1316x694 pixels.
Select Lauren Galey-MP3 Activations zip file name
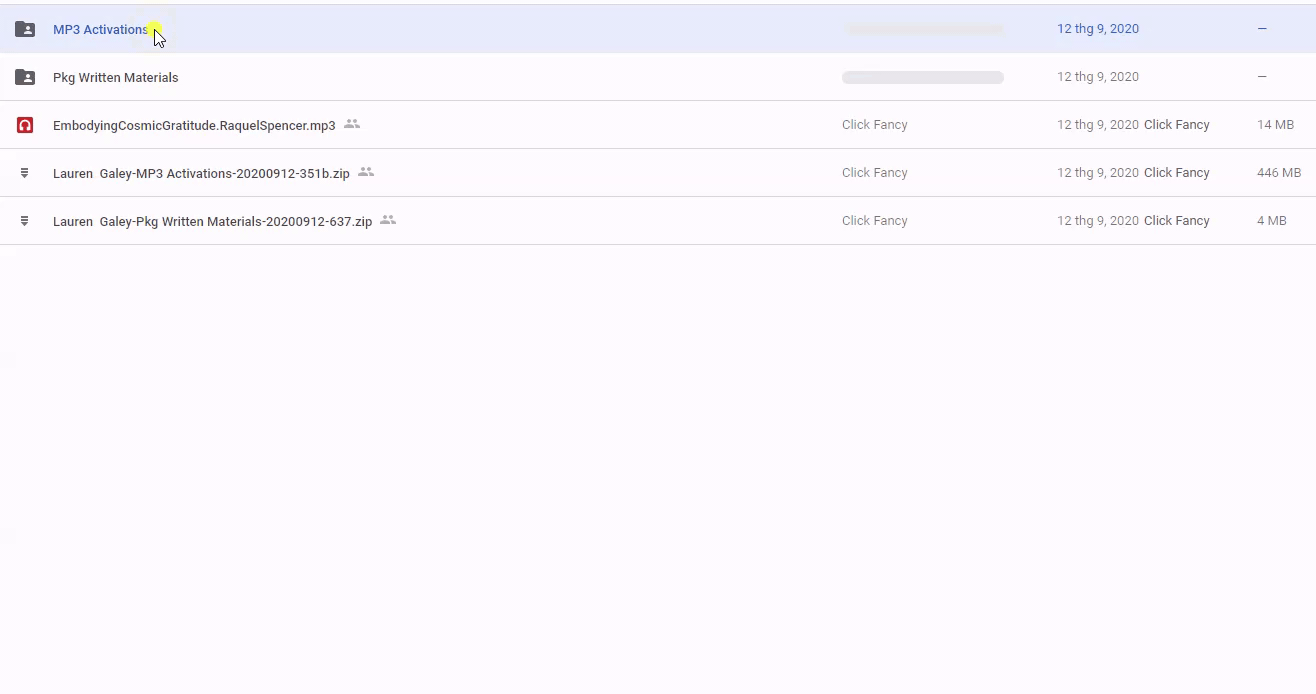pos(201,173)
